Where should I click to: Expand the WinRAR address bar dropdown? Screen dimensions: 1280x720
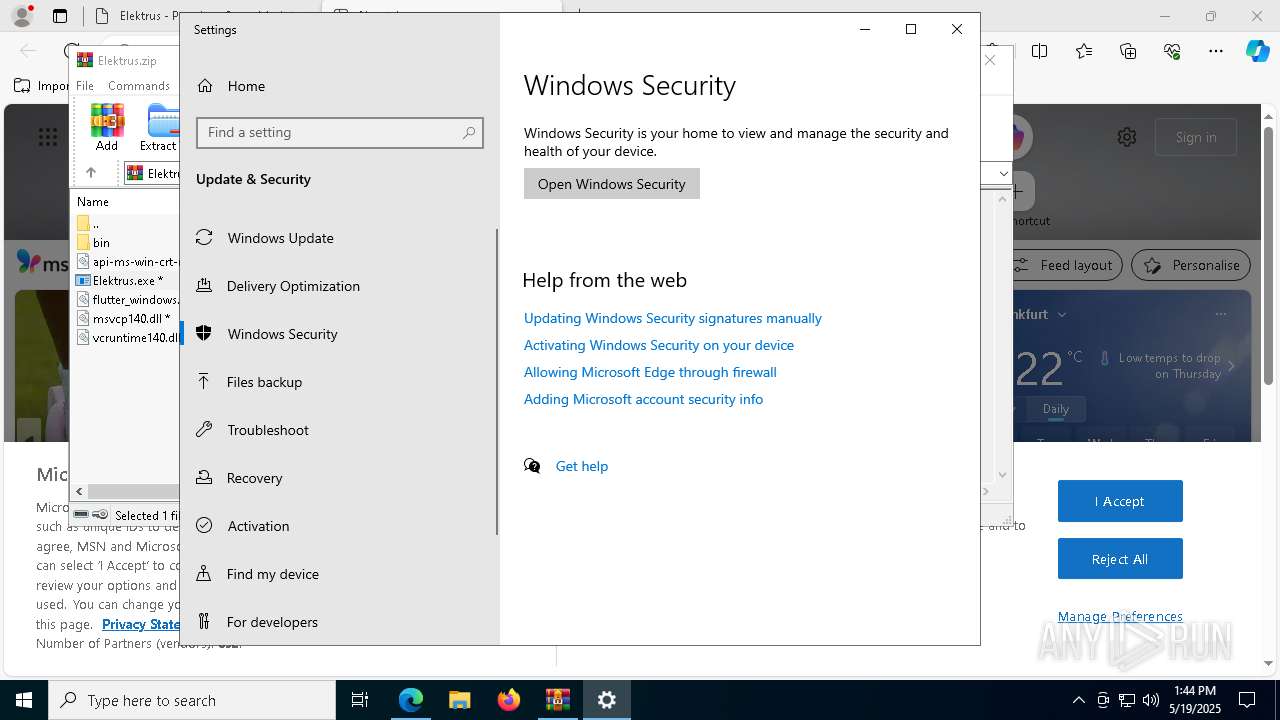coord(1003,174)
